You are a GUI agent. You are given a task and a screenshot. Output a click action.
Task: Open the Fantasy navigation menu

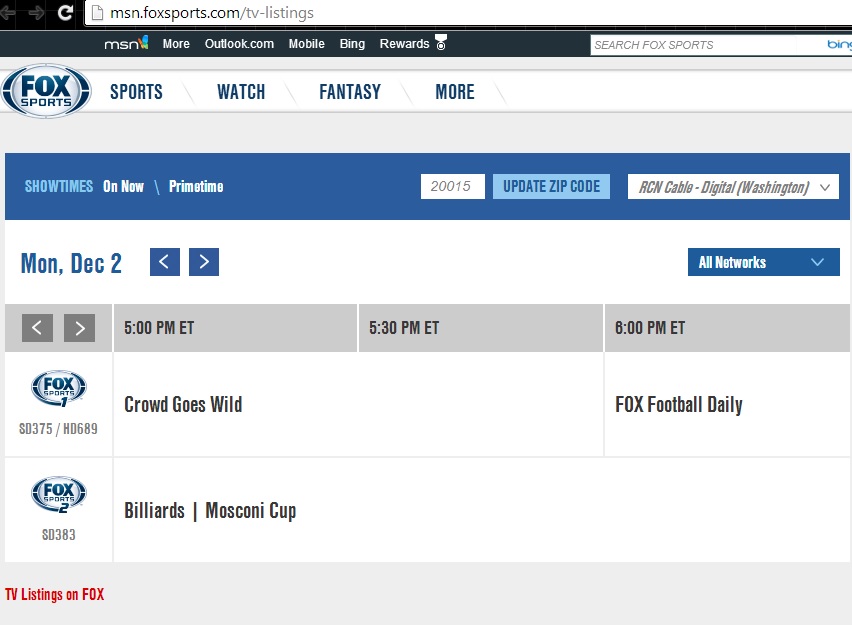click(x=349, y=92)
